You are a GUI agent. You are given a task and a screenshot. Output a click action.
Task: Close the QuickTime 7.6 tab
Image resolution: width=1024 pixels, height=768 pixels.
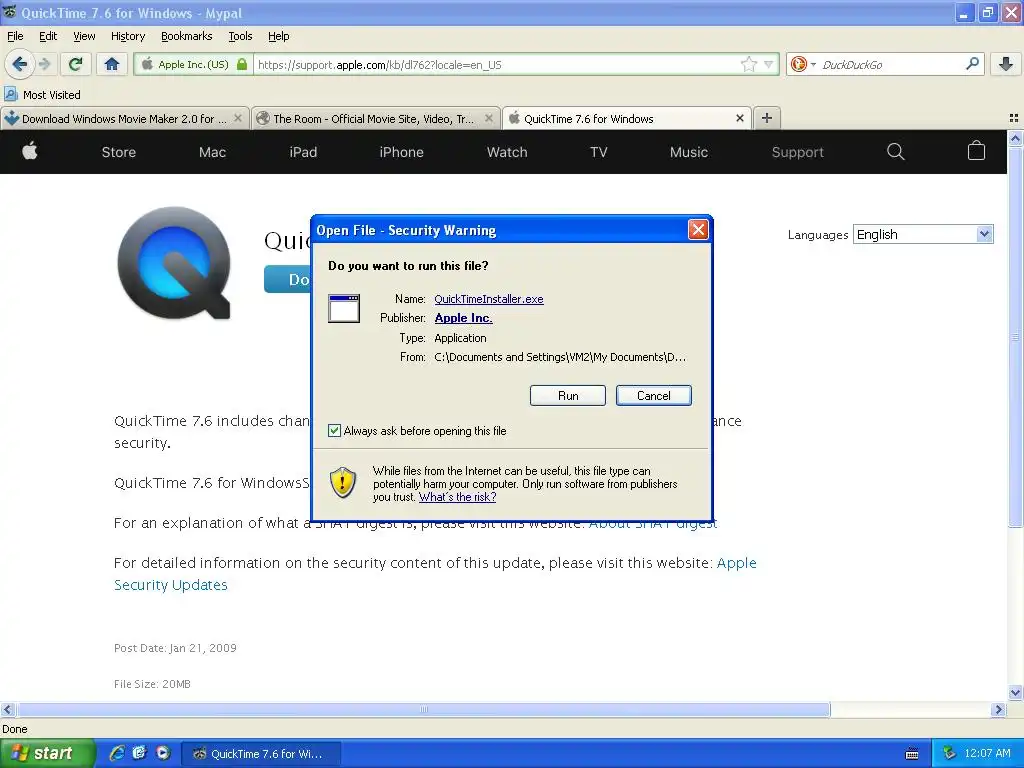(739, 118)
